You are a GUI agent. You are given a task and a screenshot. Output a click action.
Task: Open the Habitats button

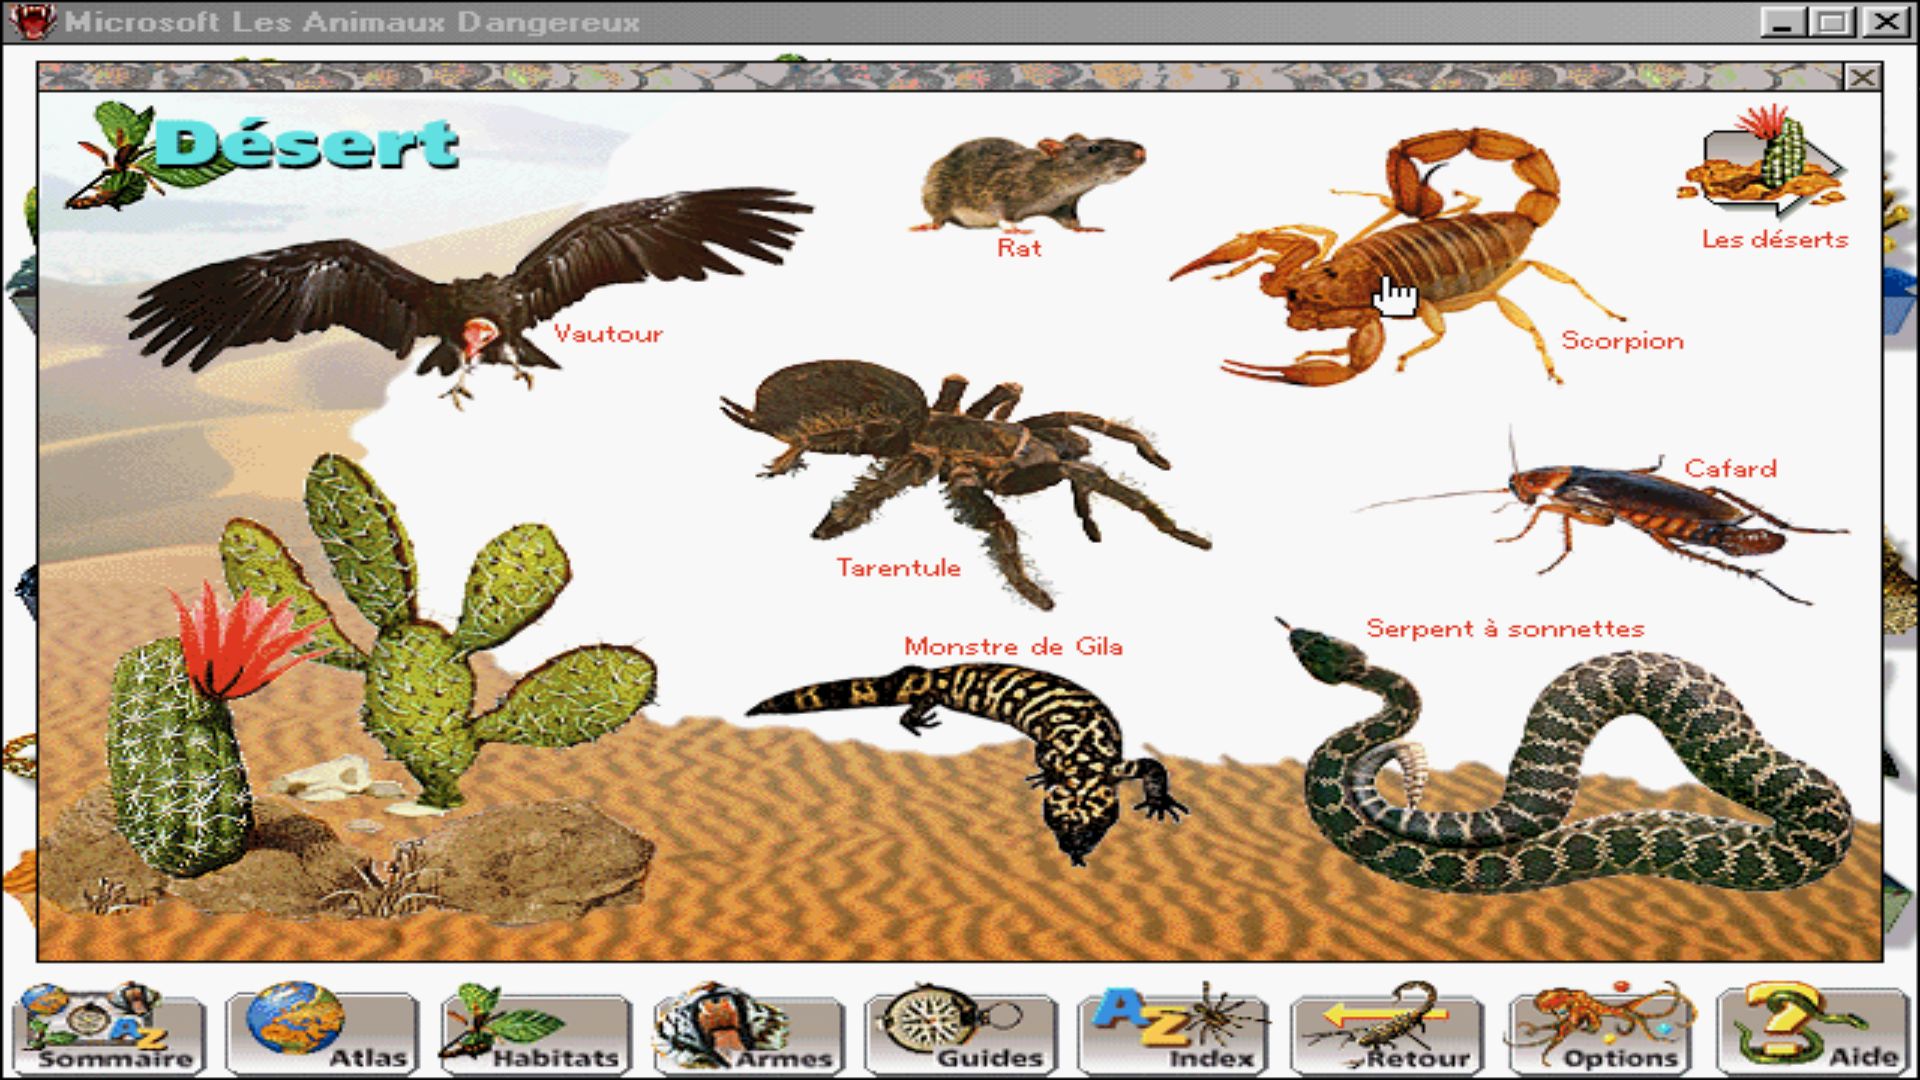point(535,1030)
